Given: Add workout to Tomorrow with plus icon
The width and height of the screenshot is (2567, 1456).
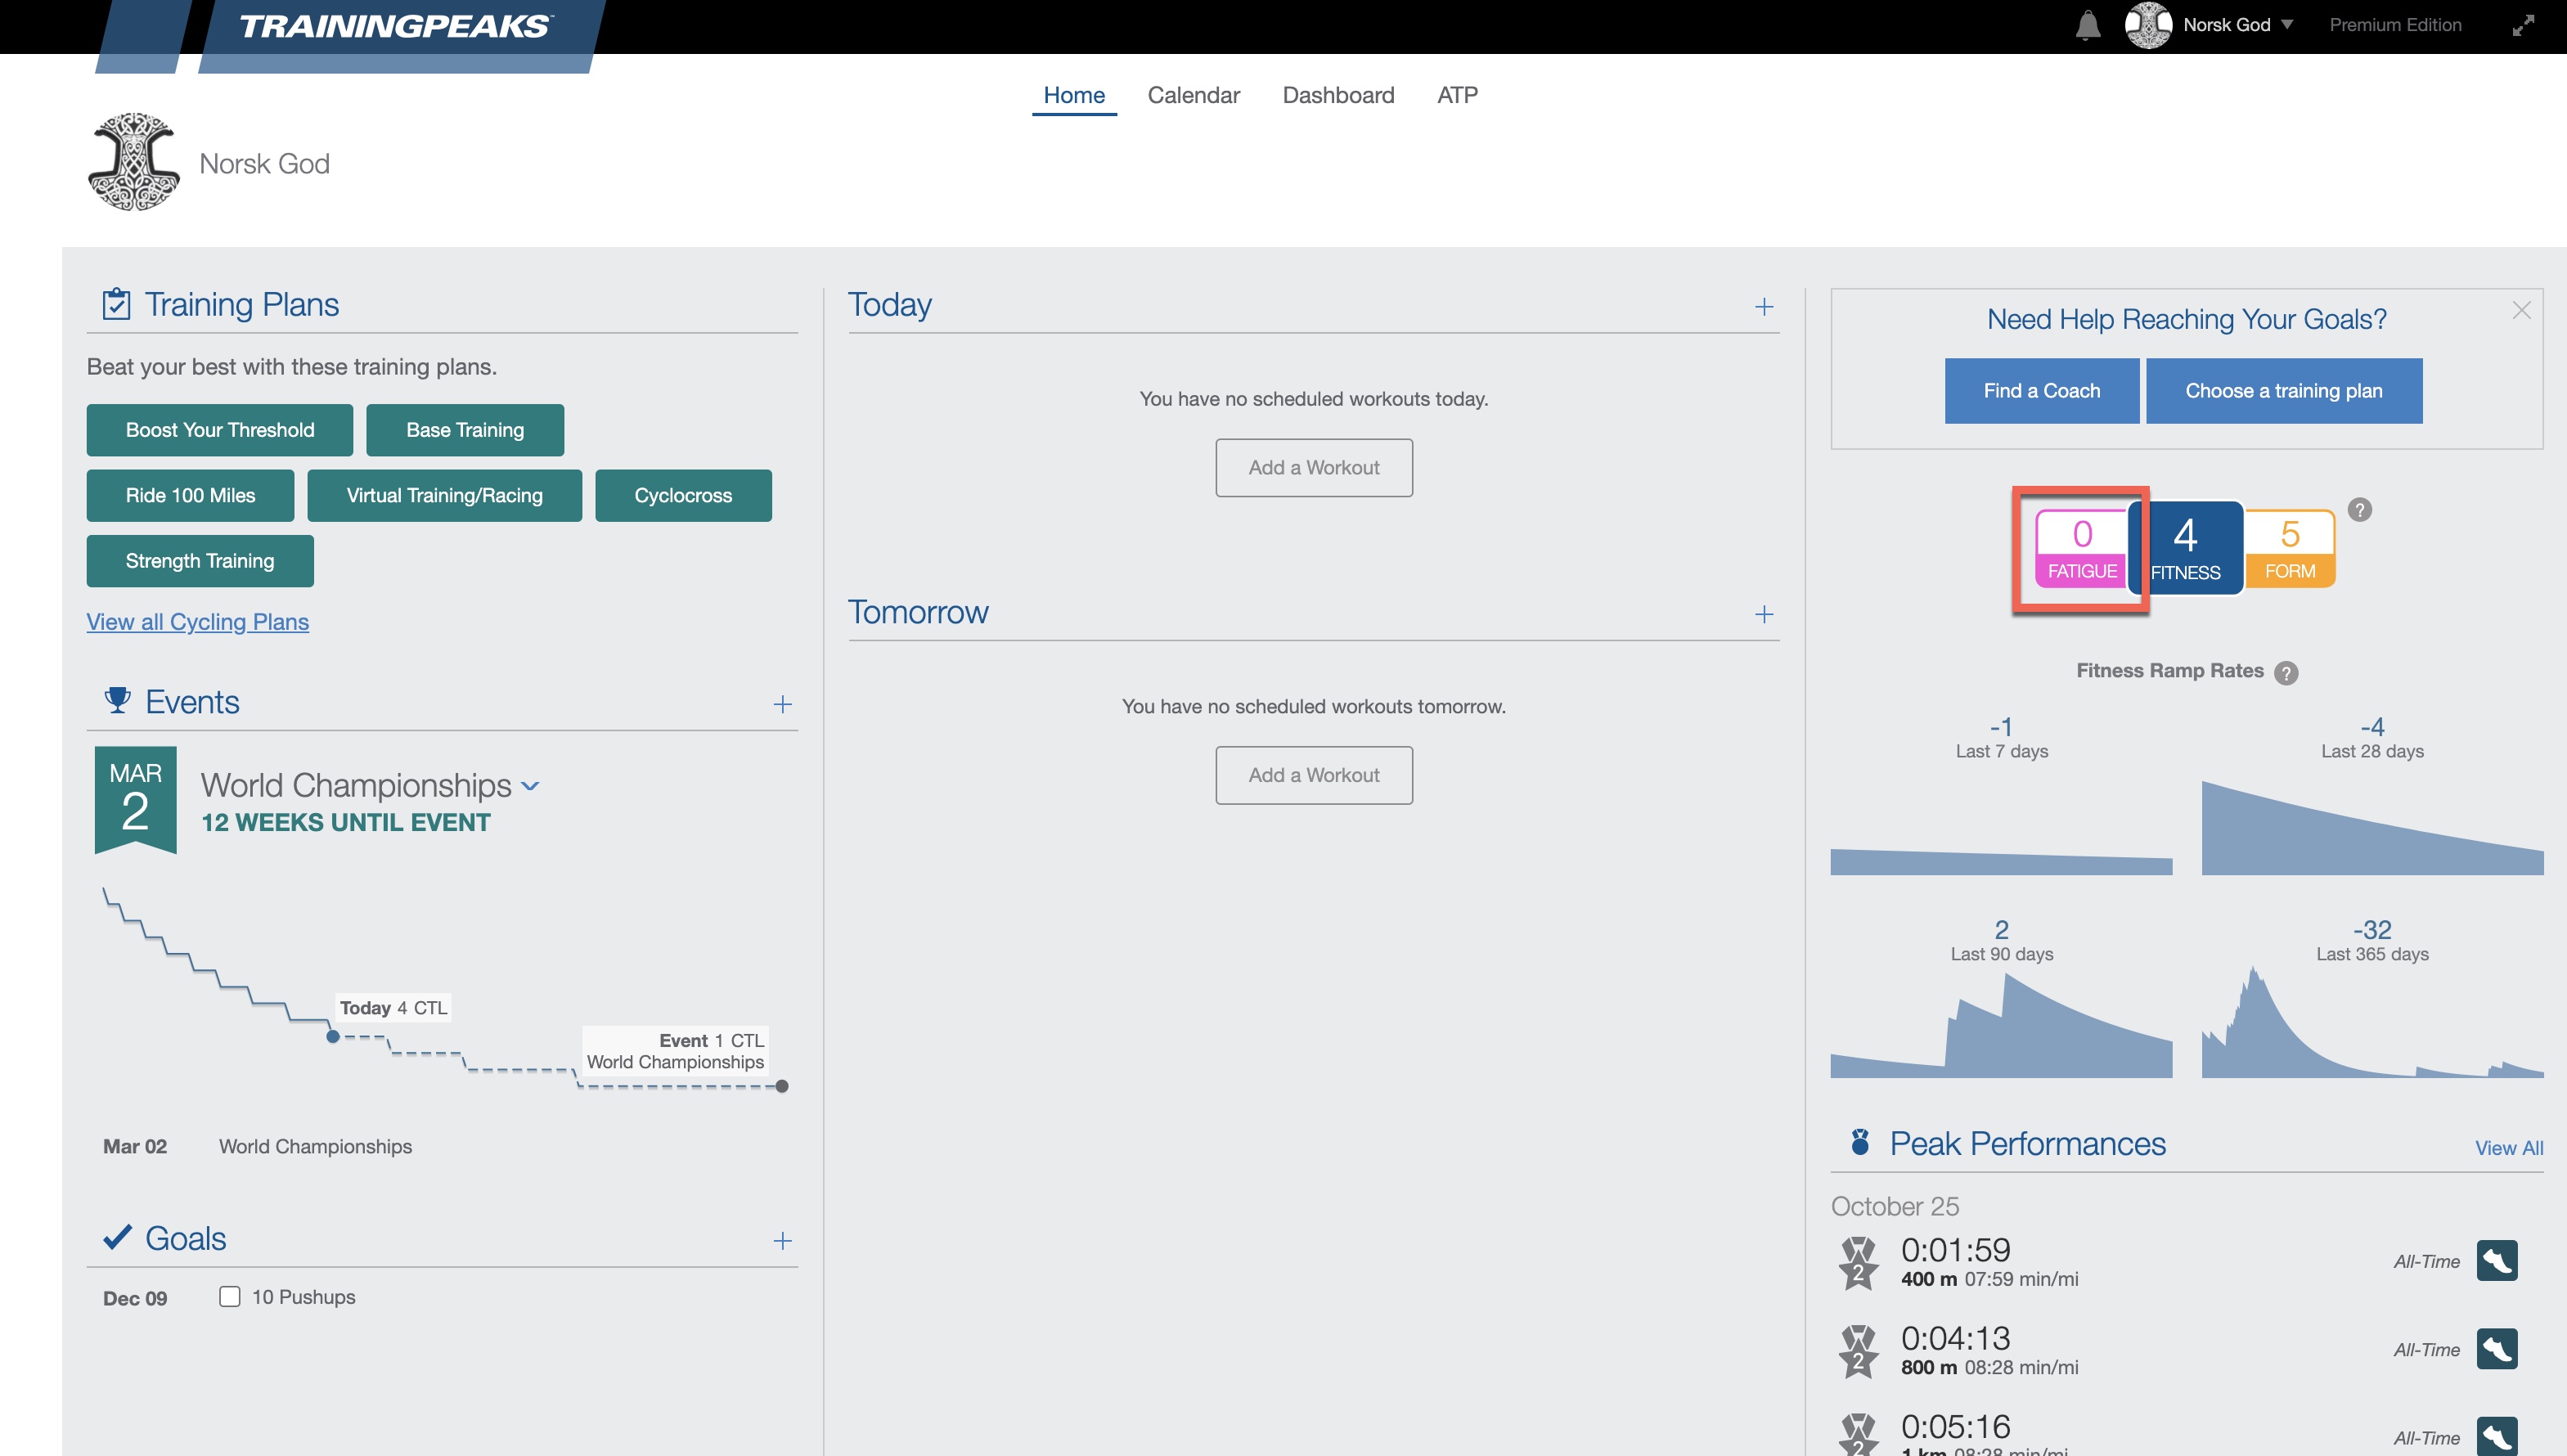Looking at the screenshot, I should (x=1764, y=614).
